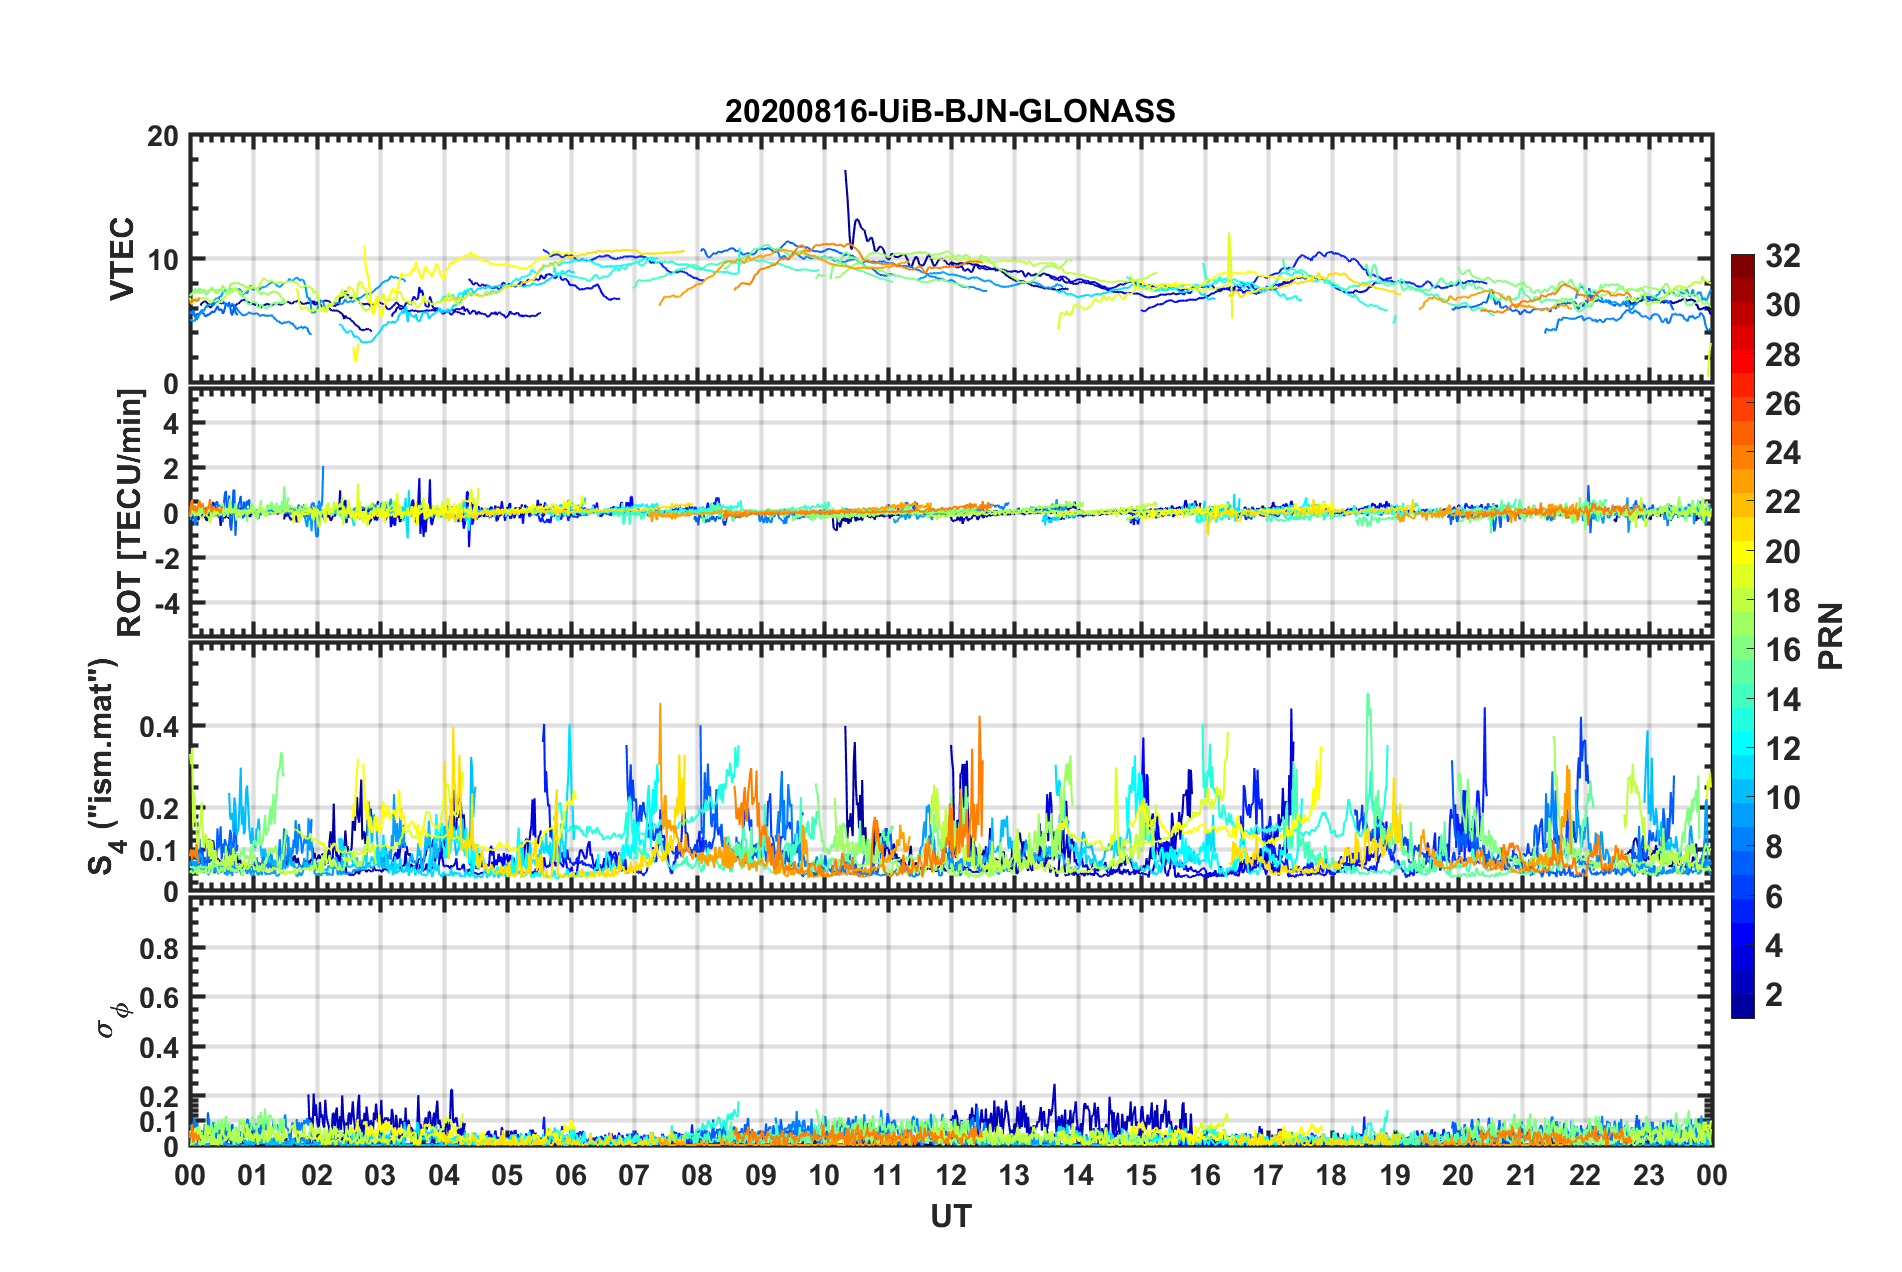Click ROT y-axis tick -4
This screenshot has height=1272, width=1902.
click(166, 603)
